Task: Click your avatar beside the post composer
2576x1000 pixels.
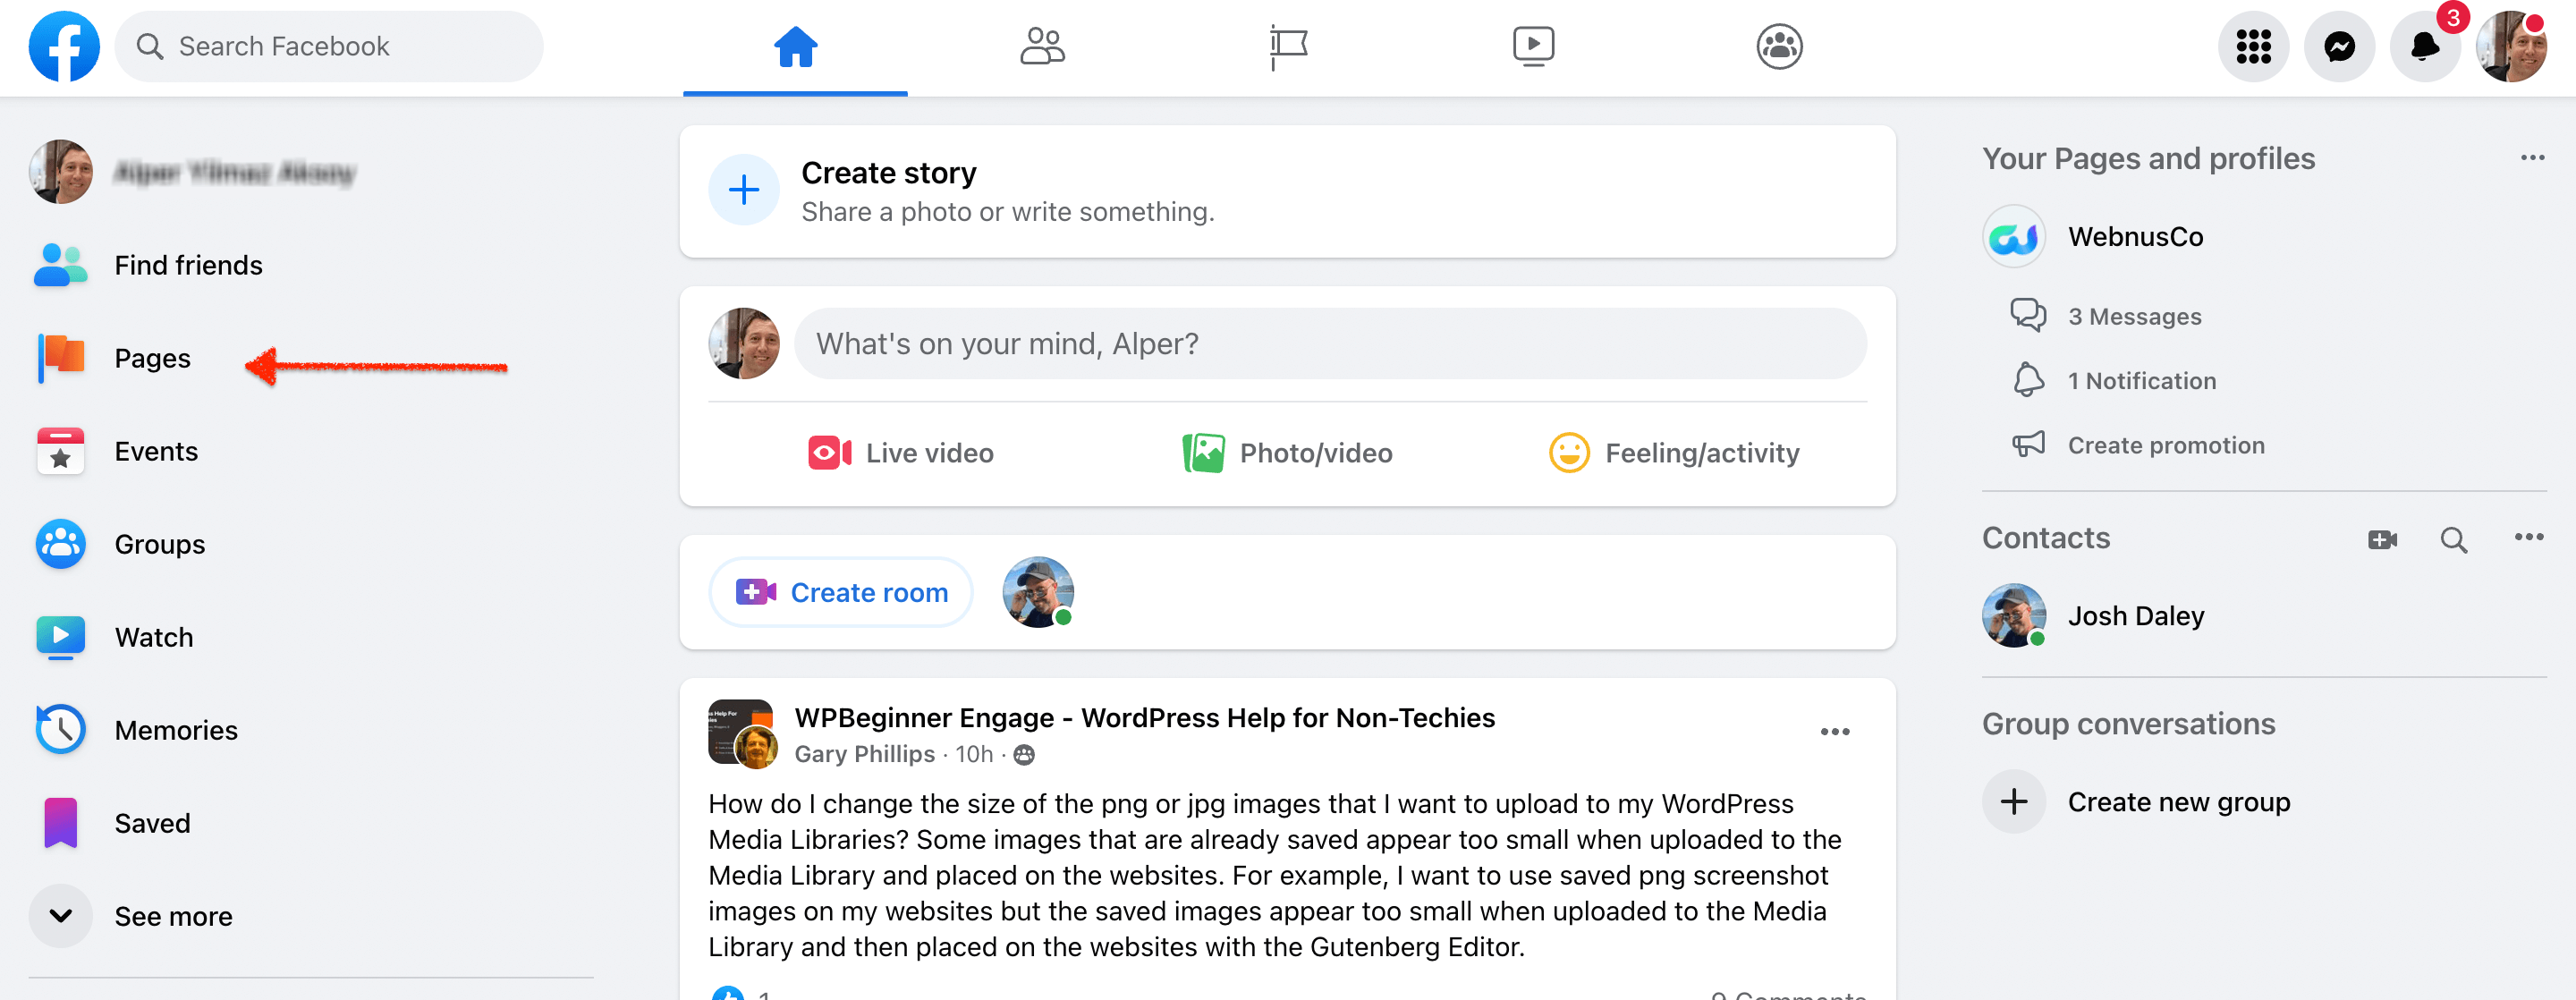Action: (744, 343)
